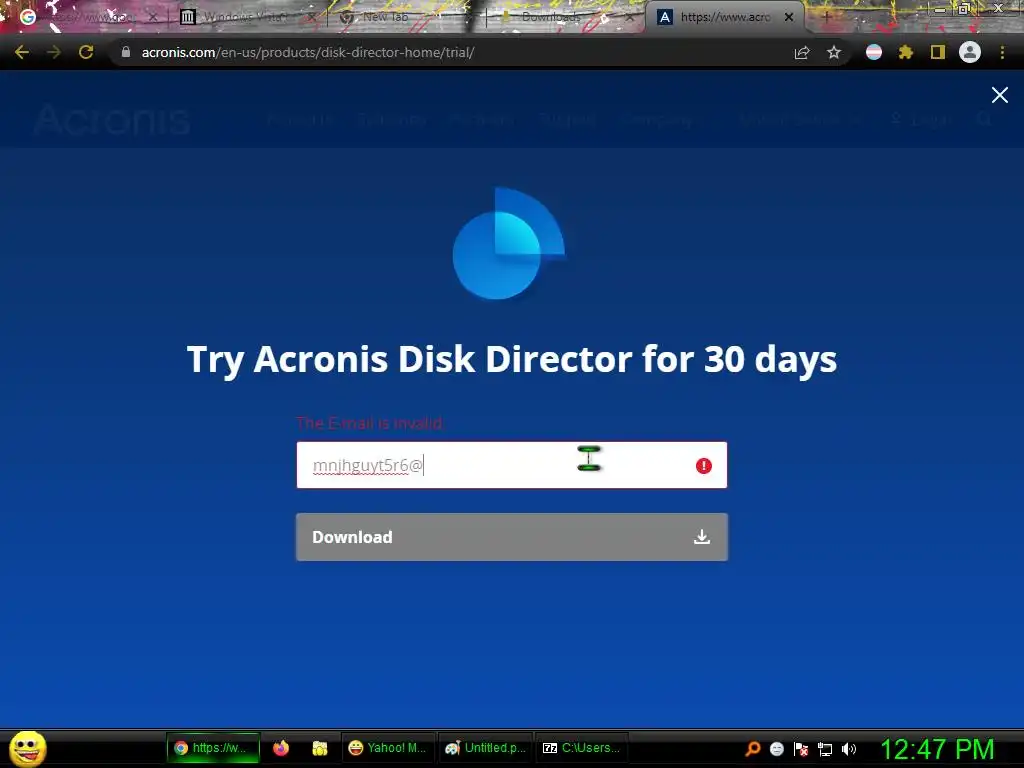Click the round white face tray icon
This screenshot has width=1024, height=768.
[x=776, y=748]
